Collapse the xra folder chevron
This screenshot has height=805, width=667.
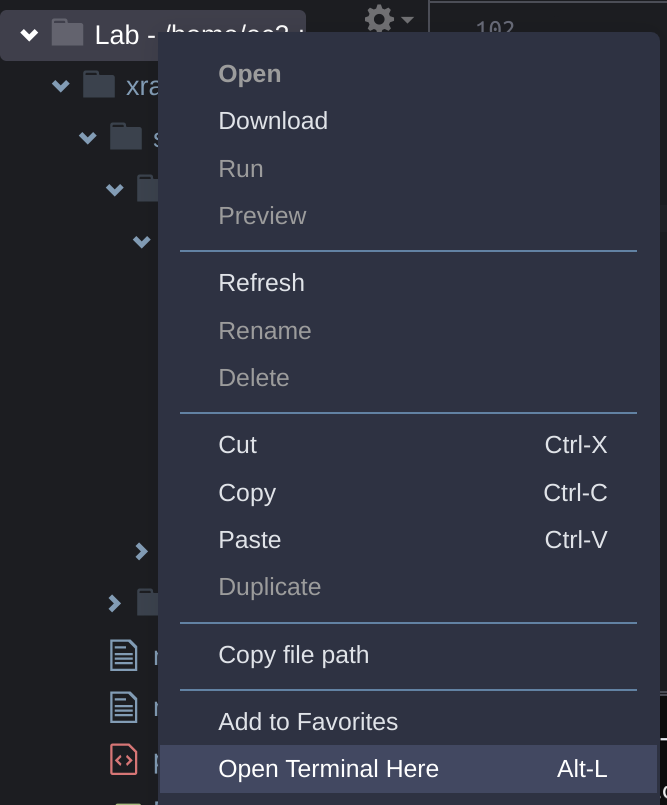pyautogui.click(x=60, y=85)
